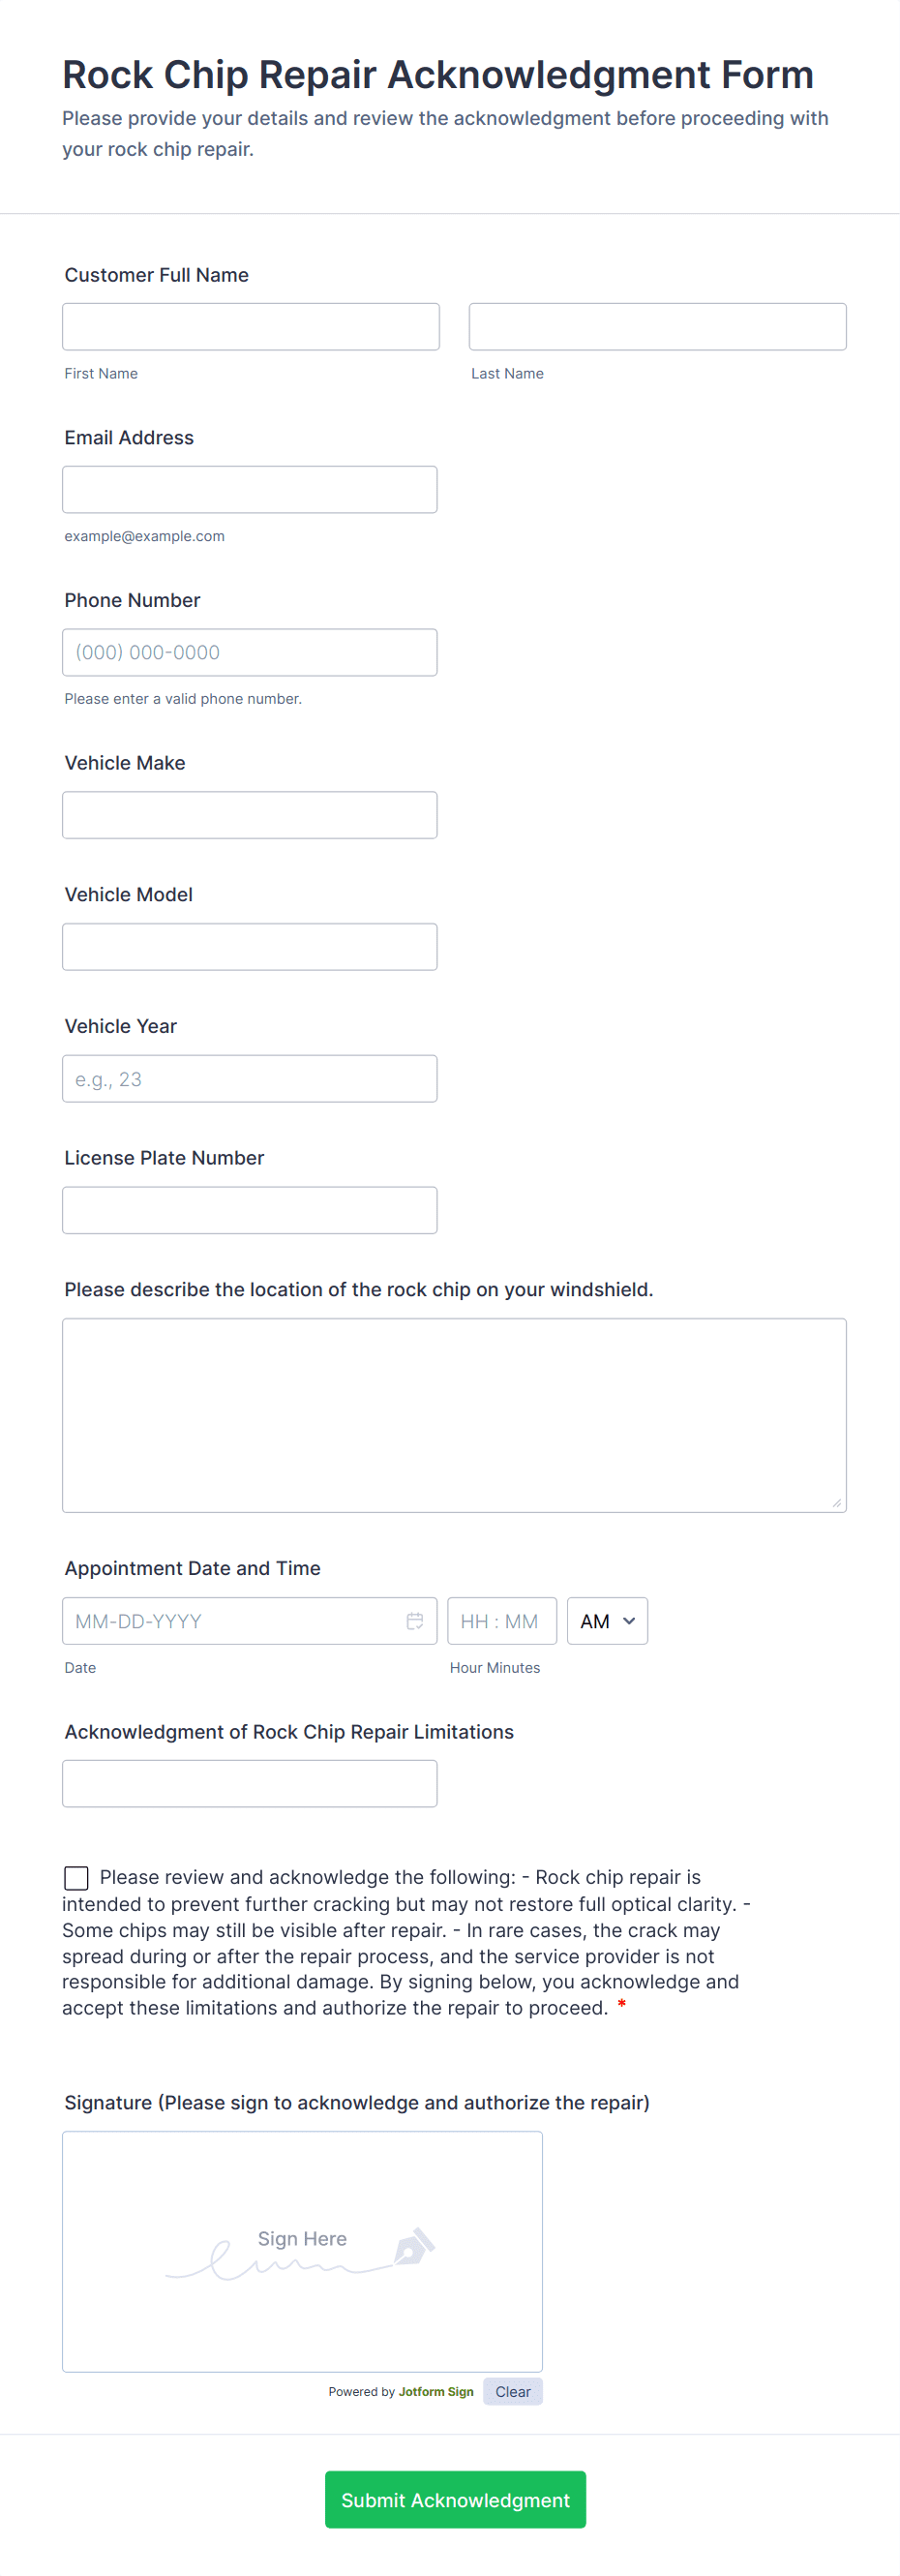Viewport: 900px width, 2576px height.
Task: Check the repair limitations acknowledgment checkbox
Action: 76,1877
